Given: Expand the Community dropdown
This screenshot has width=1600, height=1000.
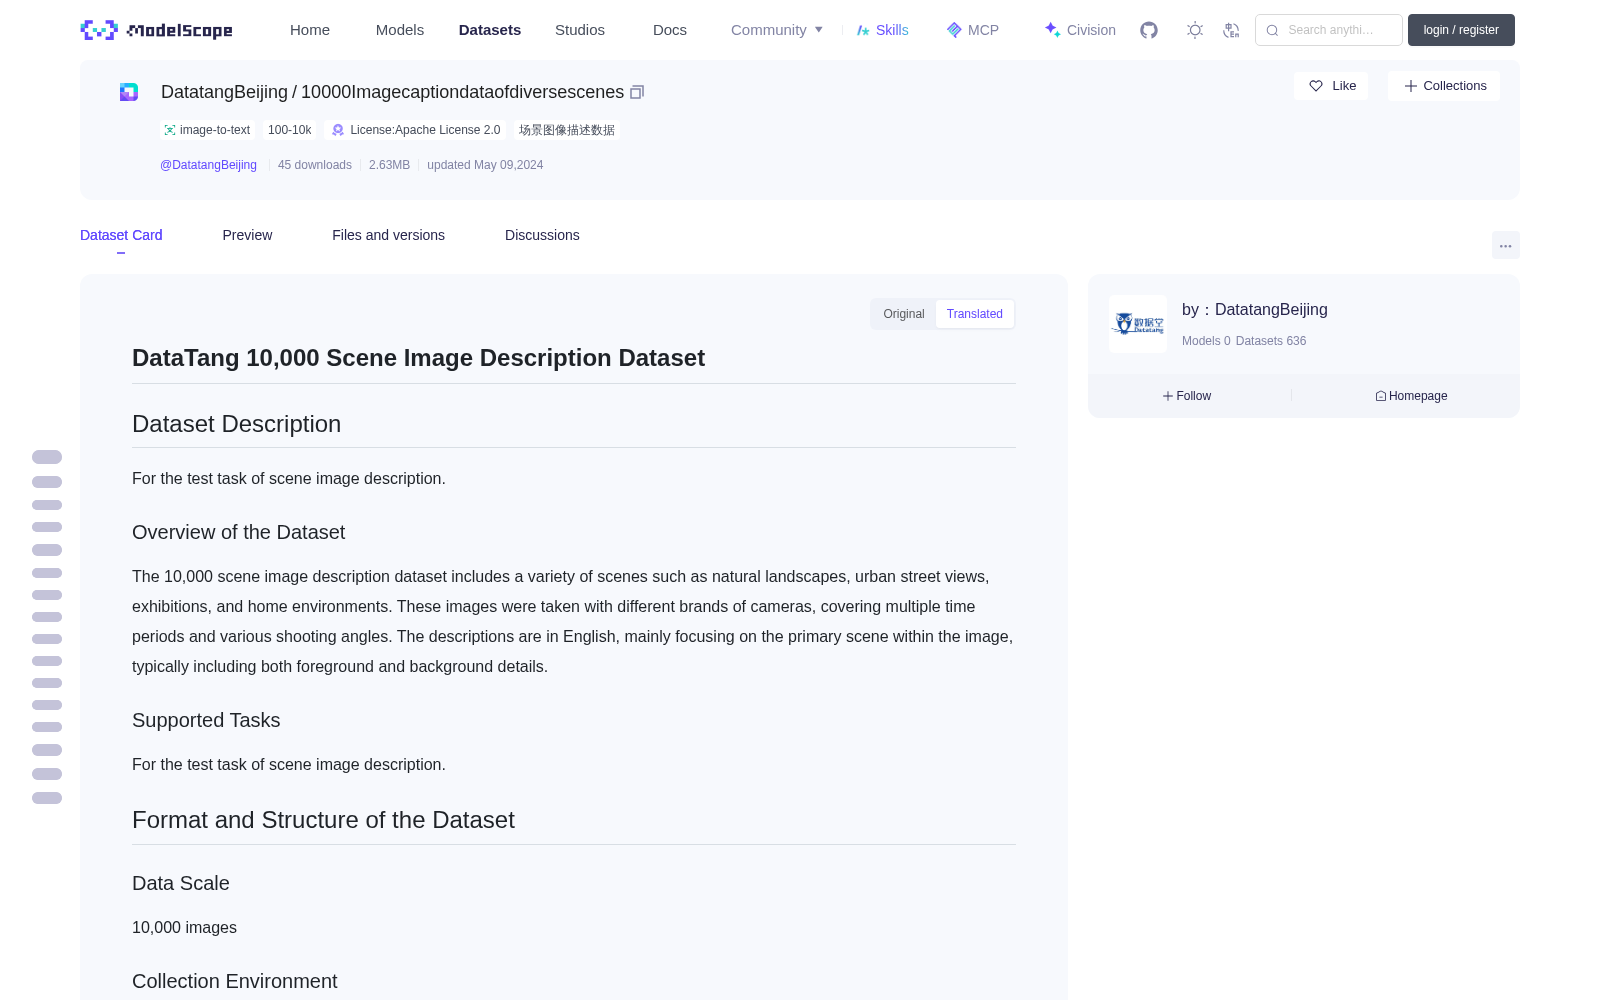Looking at the screenshot, I should 777,30.
